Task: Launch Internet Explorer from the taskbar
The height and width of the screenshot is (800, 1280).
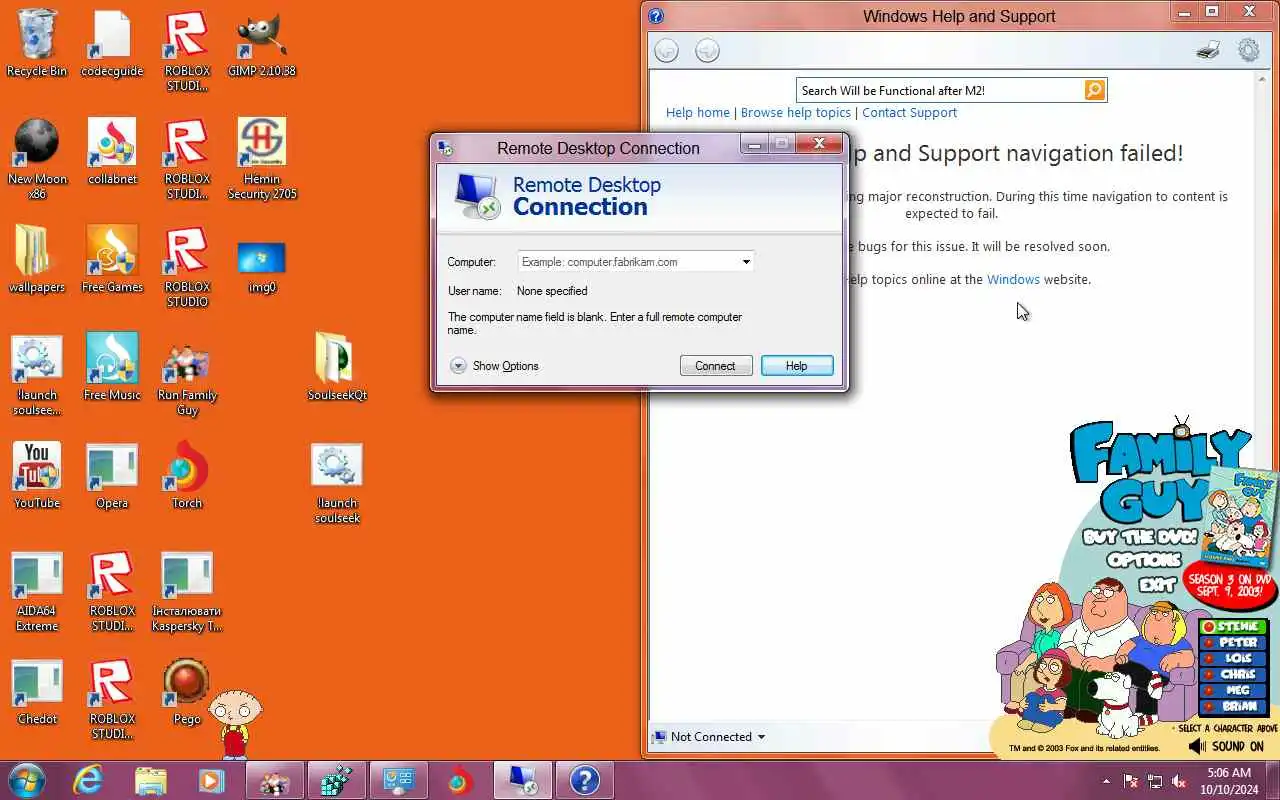Action: point(88,780)
